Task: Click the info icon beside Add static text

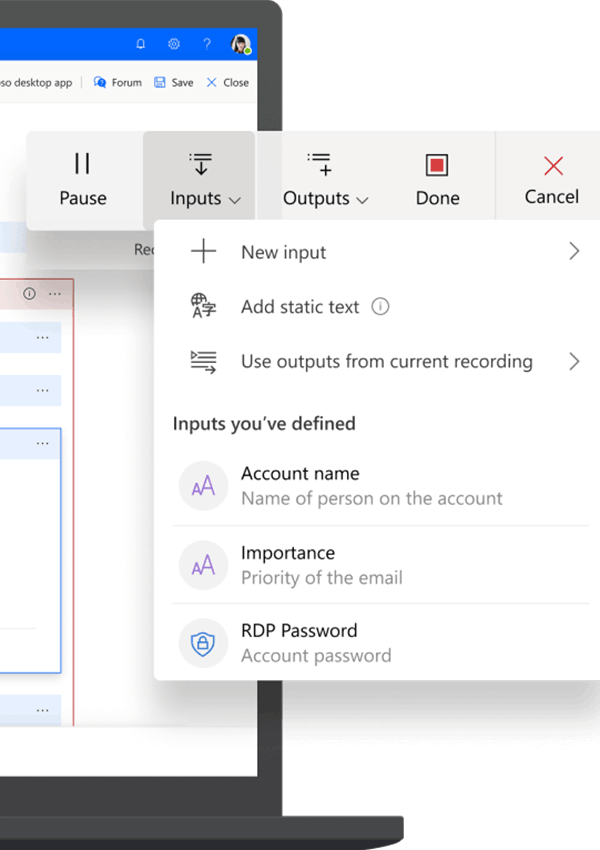Action: coord(380,307)
